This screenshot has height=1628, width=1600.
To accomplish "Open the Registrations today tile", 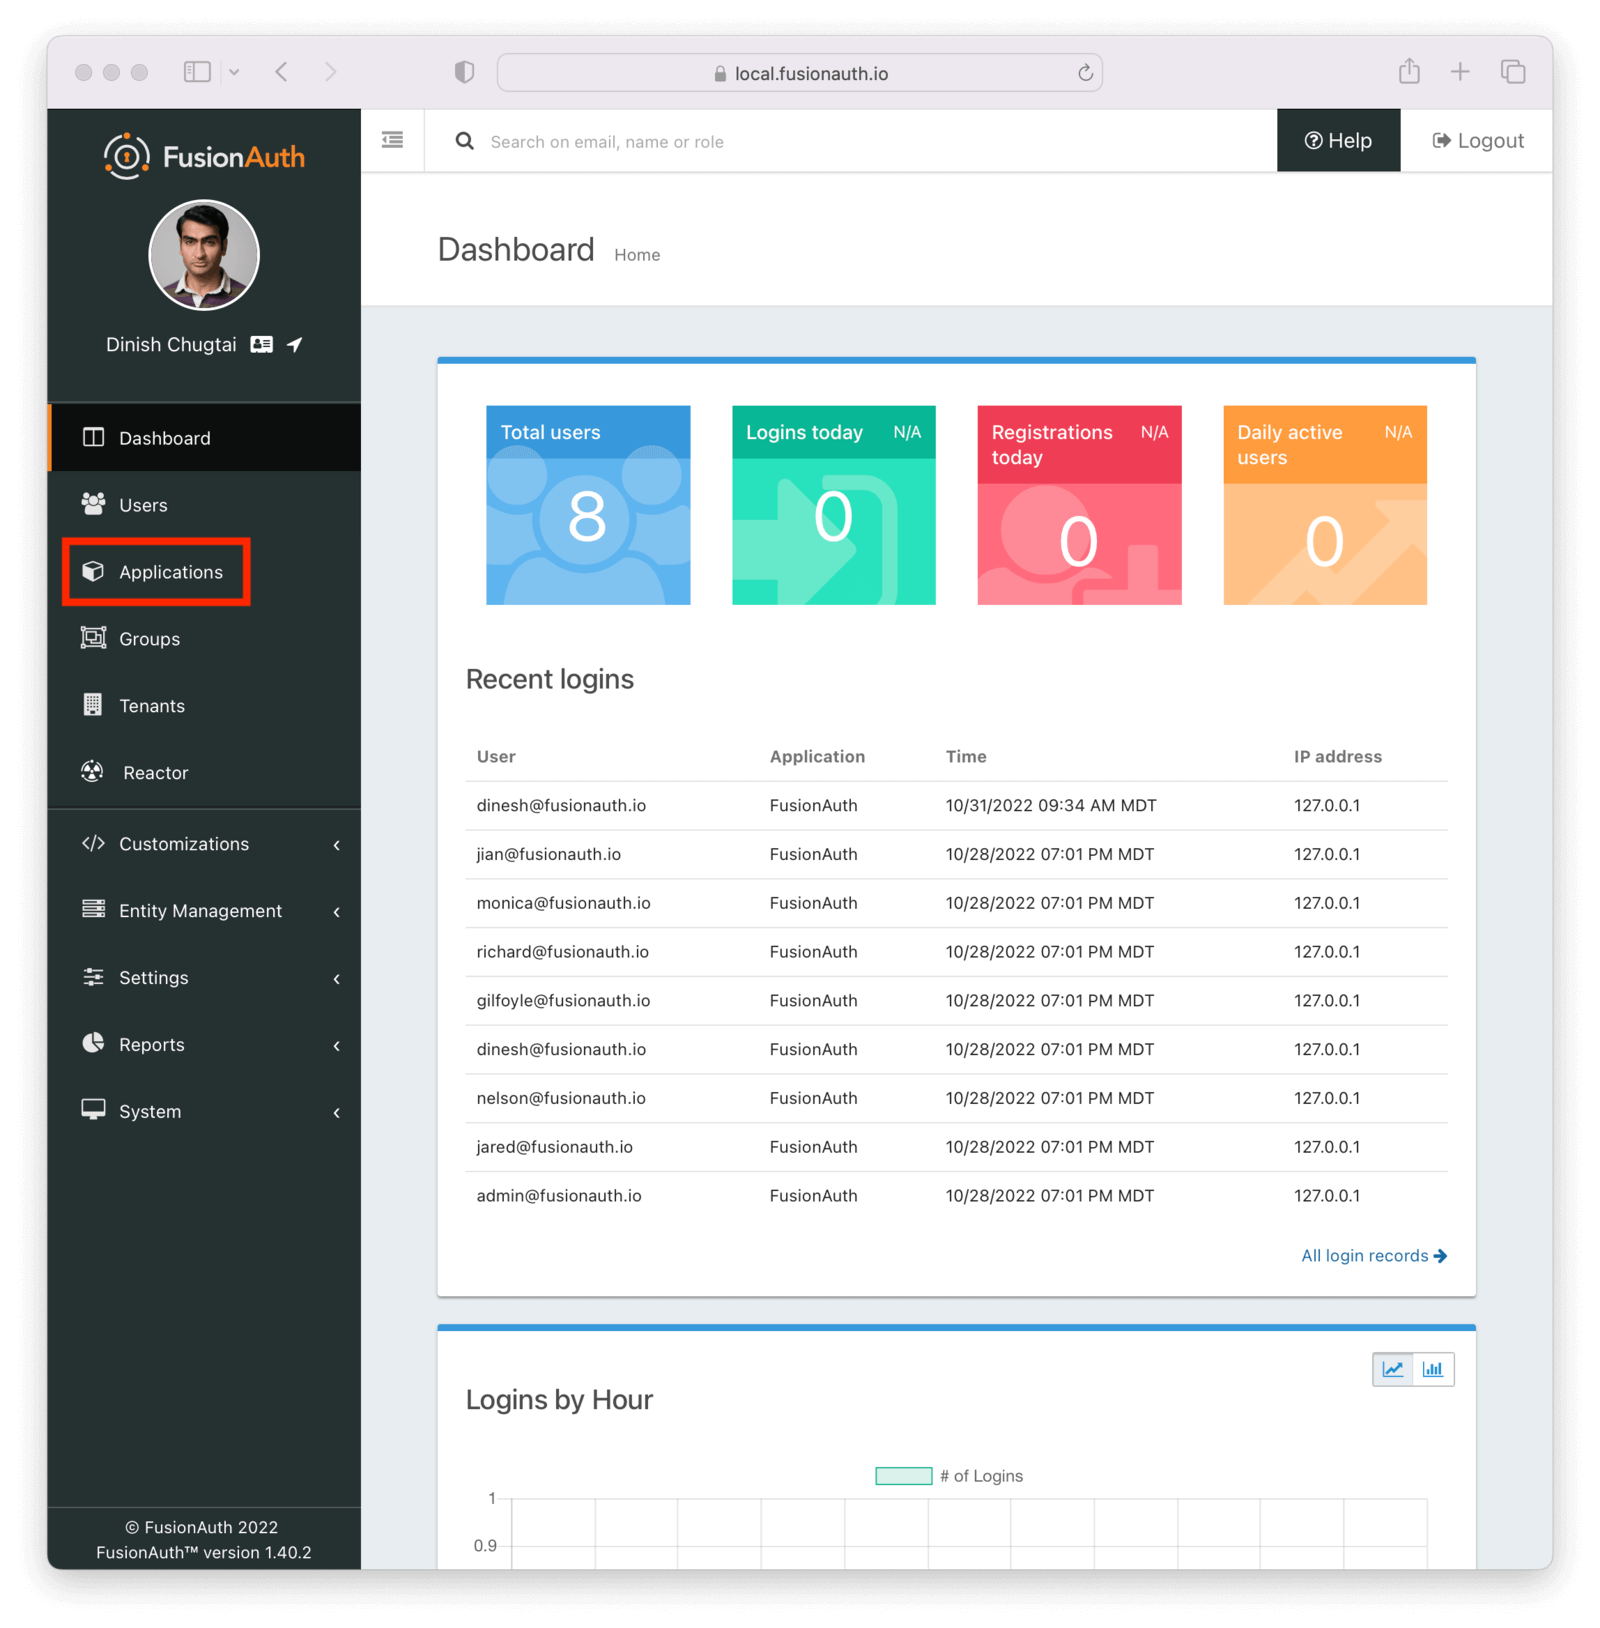I will pos(1079,504).
